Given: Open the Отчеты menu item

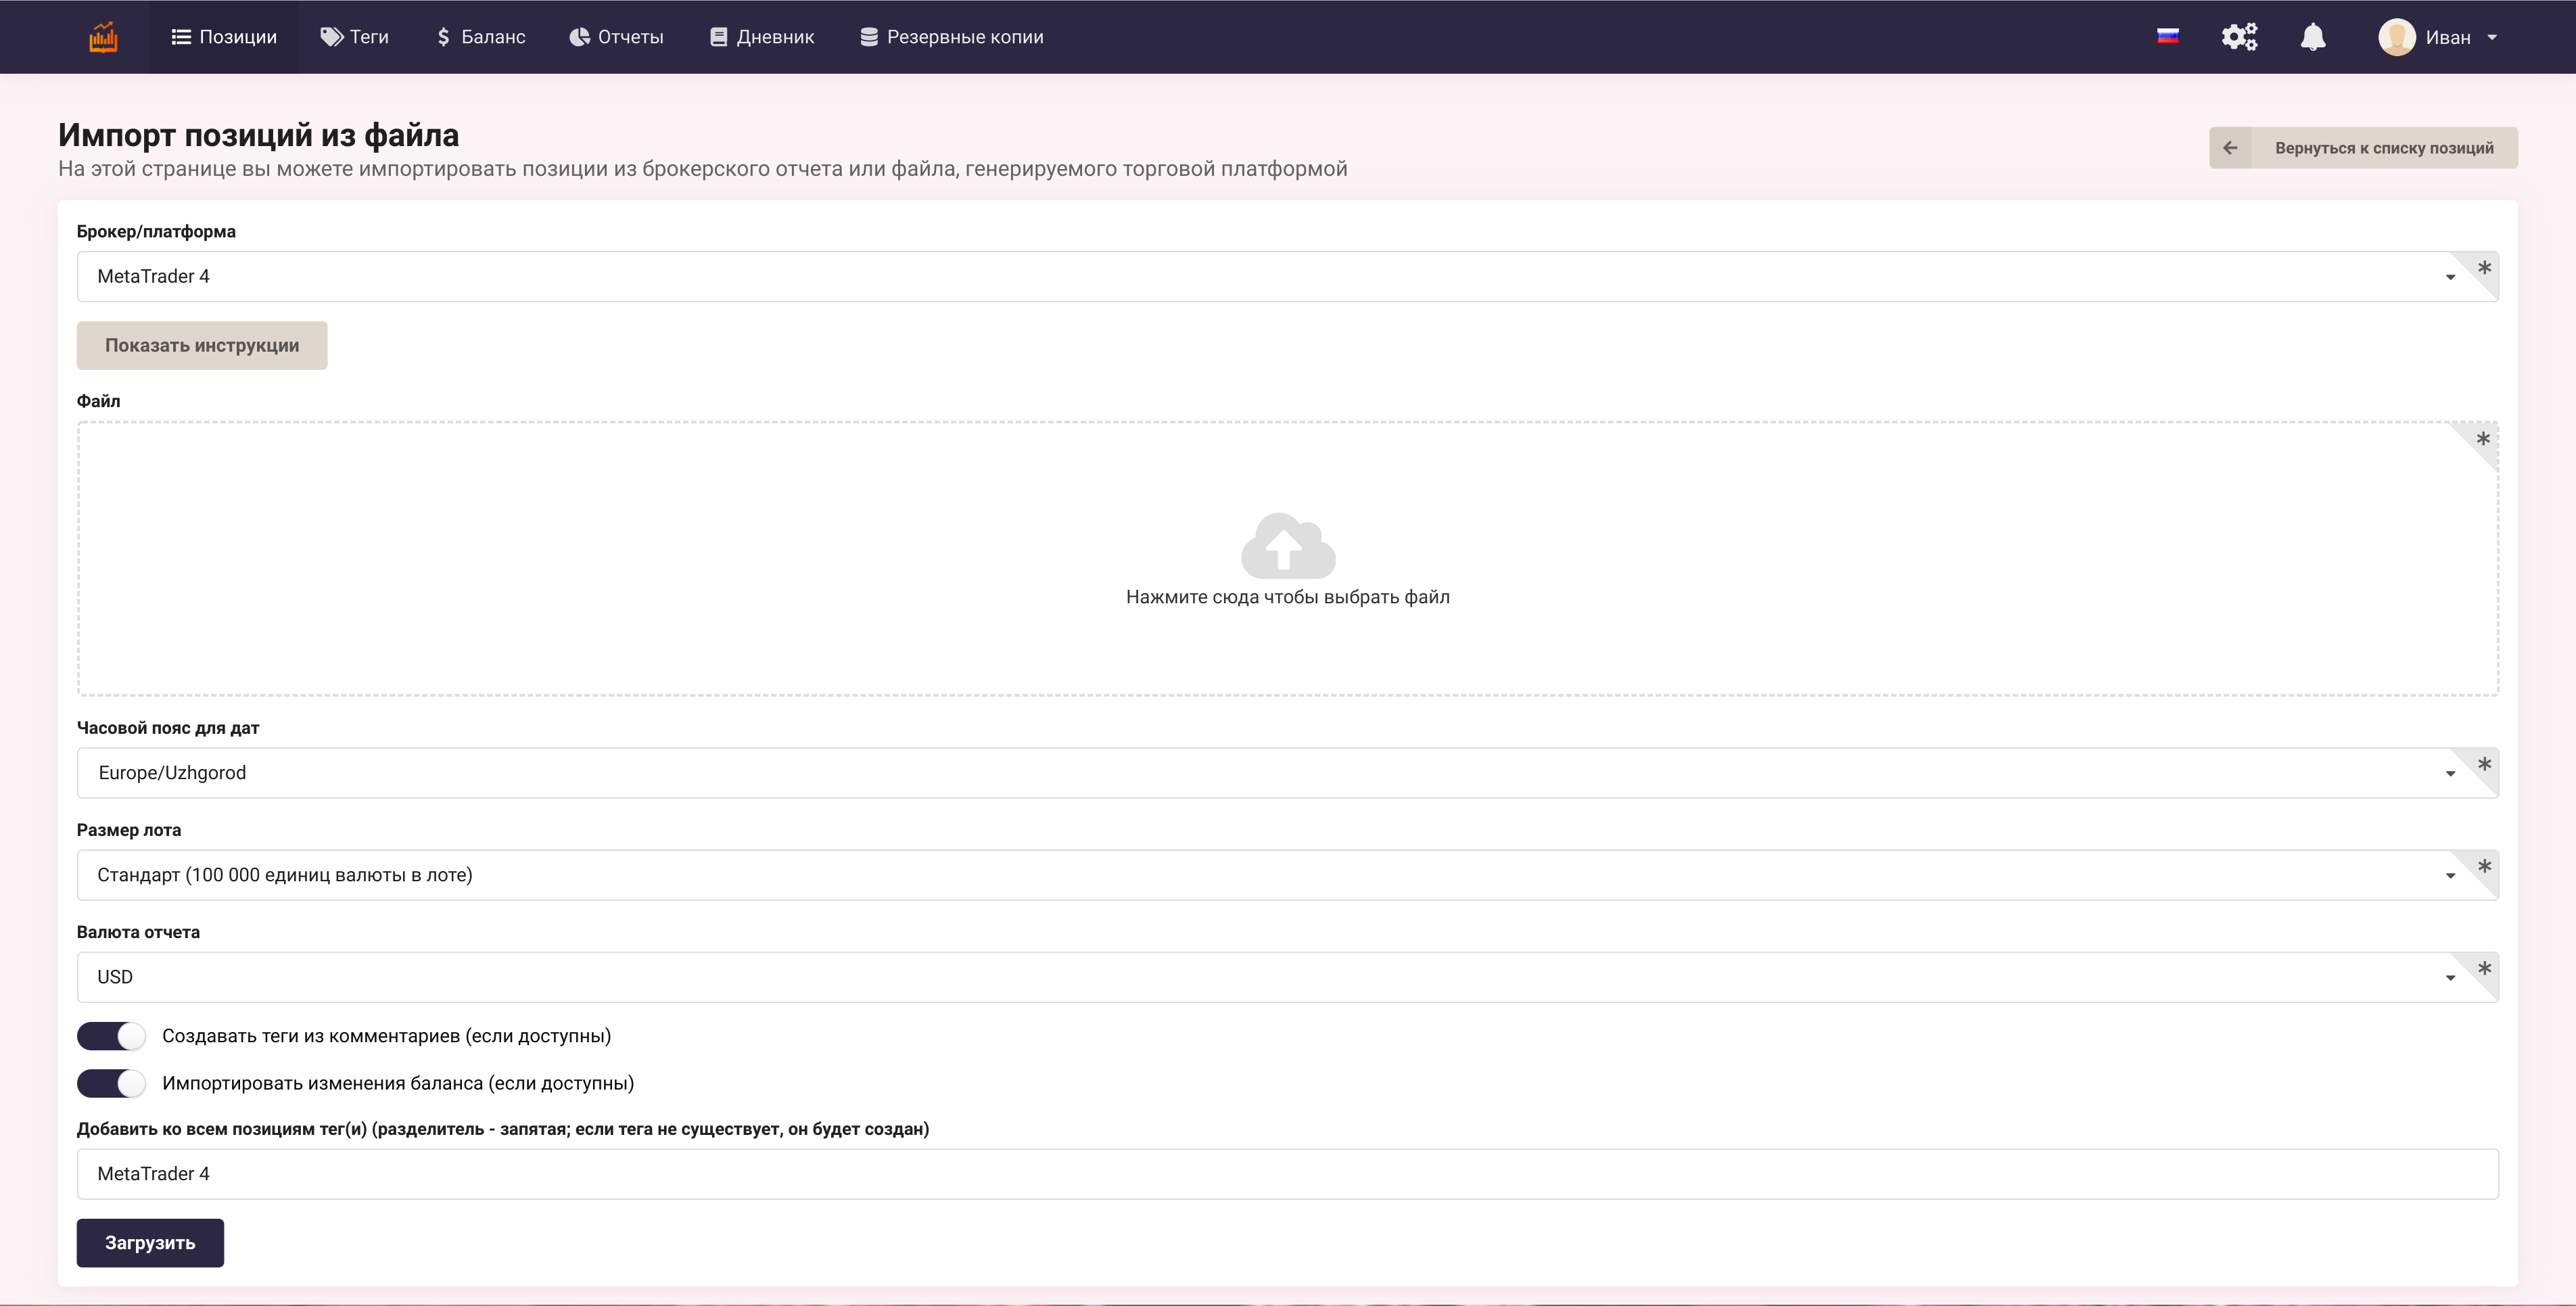Looking at the screenshot, I should (x=616, y=37).
